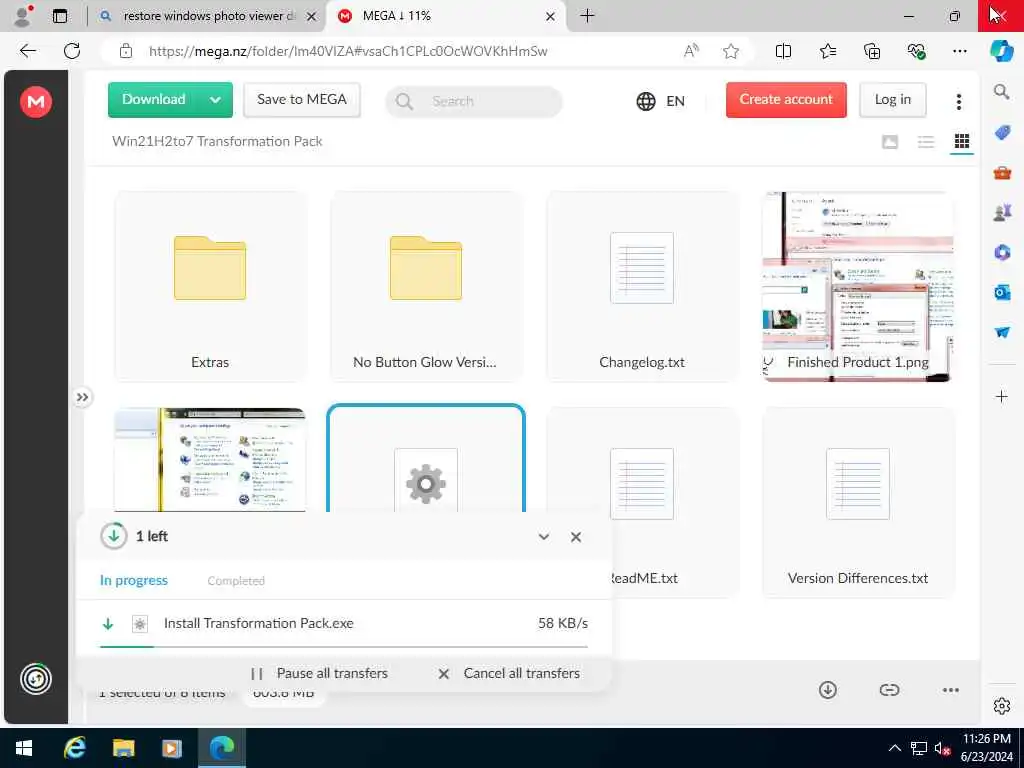The image size is (1024, 768).
Task: Open MEGA top-right three-dot menu
Action: click(x=959, y=101)
